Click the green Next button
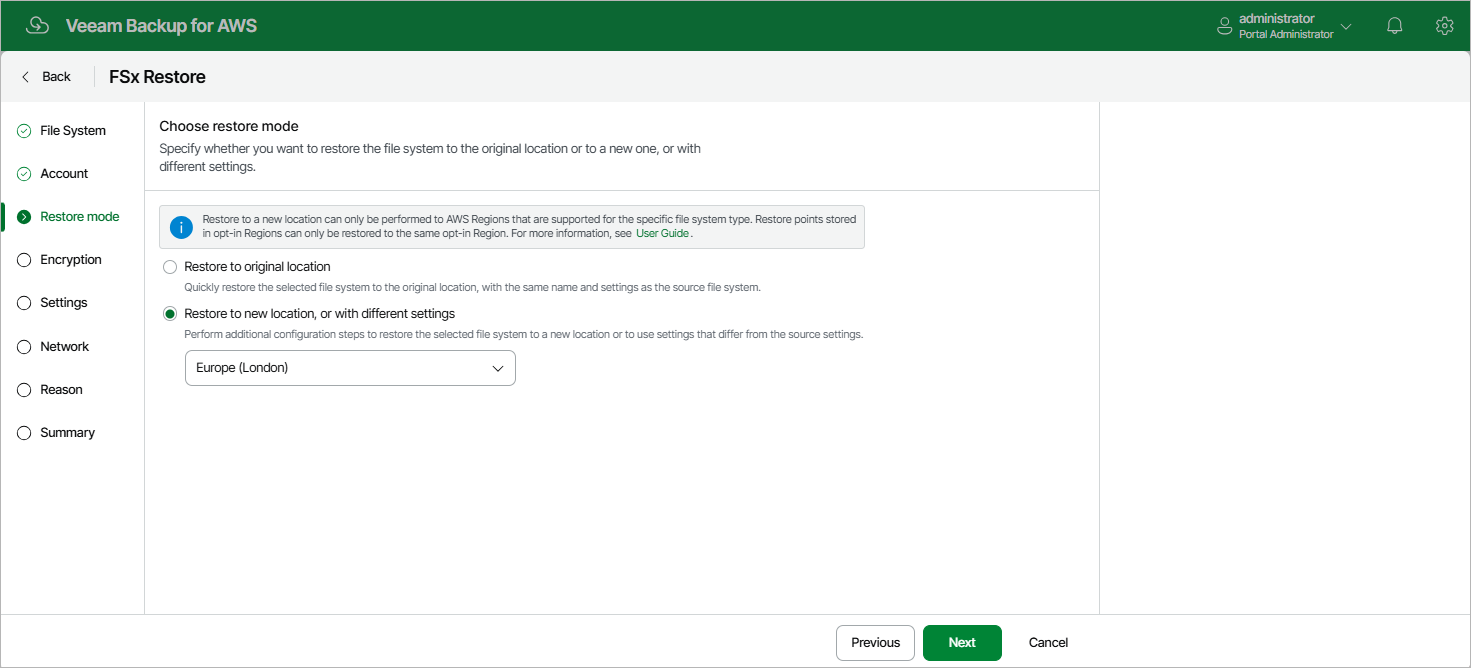The width and height of the screenshot is (1471, 668). point(962,643)
